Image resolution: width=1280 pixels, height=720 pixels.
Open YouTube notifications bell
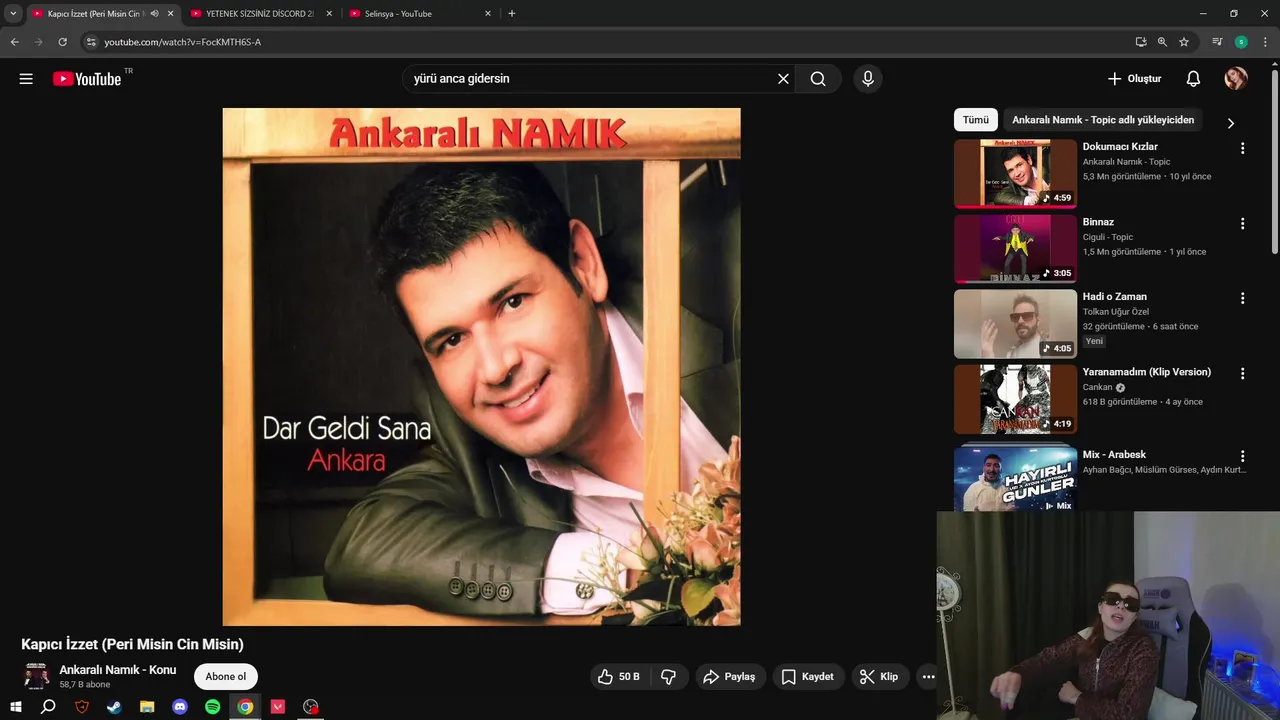coord(1193,79)
